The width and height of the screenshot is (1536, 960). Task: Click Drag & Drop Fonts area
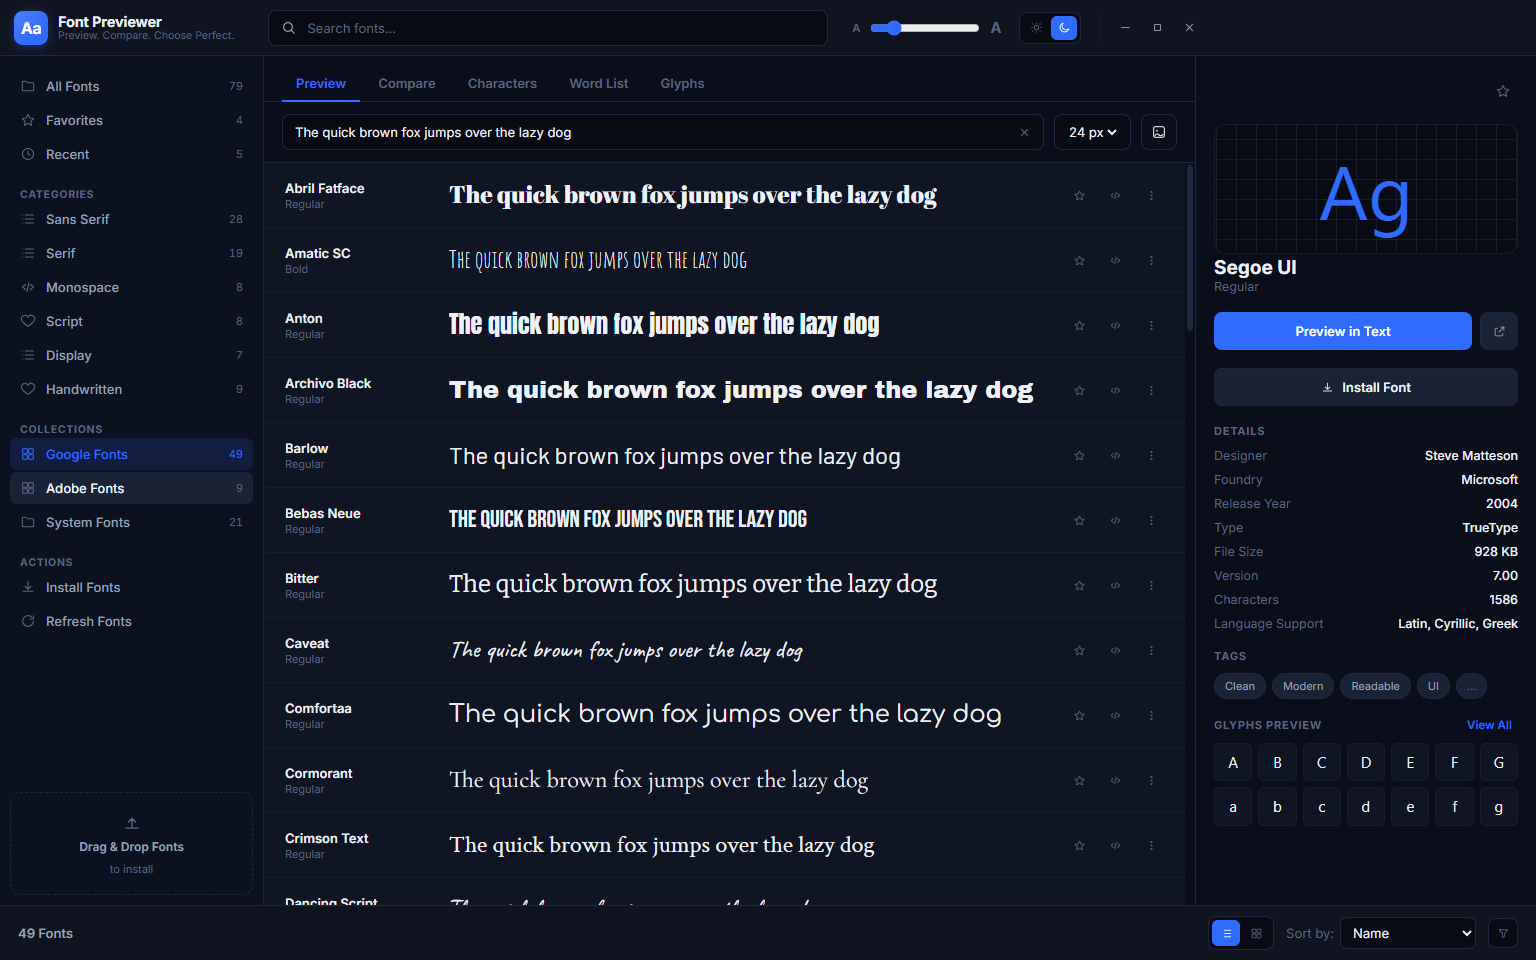tap(131, 844)
